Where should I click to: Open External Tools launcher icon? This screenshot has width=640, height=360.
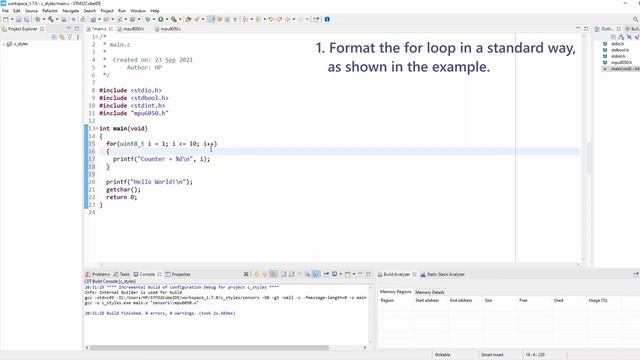point(173,19)
